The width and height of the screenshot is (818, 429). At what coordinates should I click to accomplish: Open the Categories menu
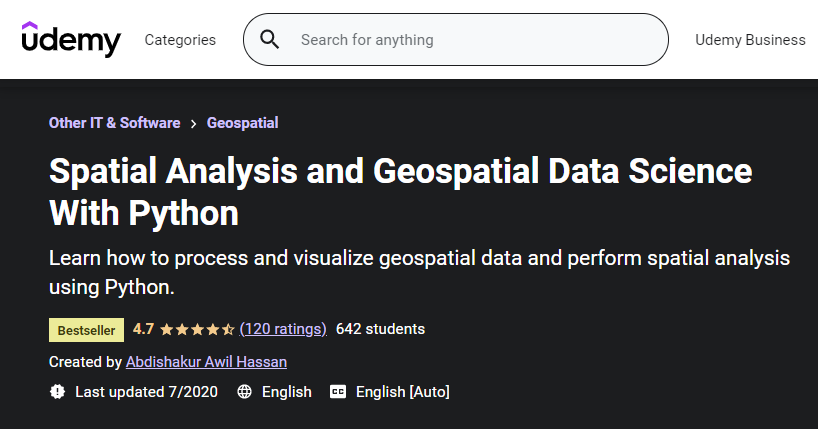(x=180, y=40)
